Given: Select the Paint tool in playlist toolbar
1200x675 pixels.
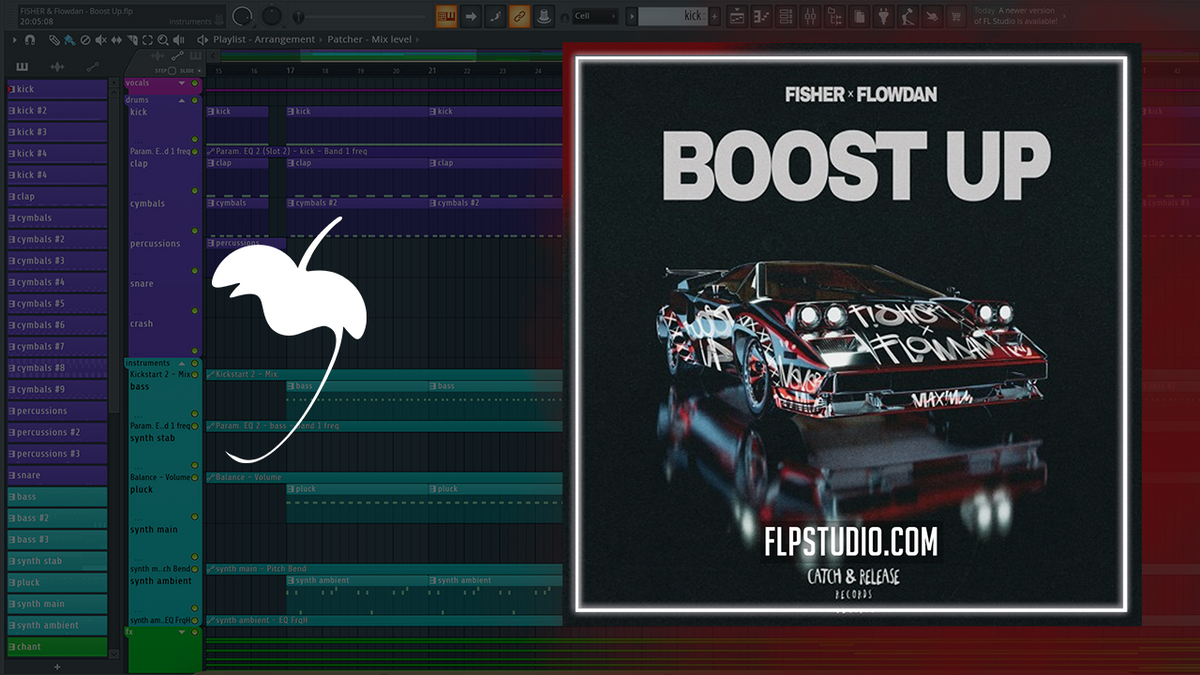Looking at the screenshot, I should coord(69,40).
